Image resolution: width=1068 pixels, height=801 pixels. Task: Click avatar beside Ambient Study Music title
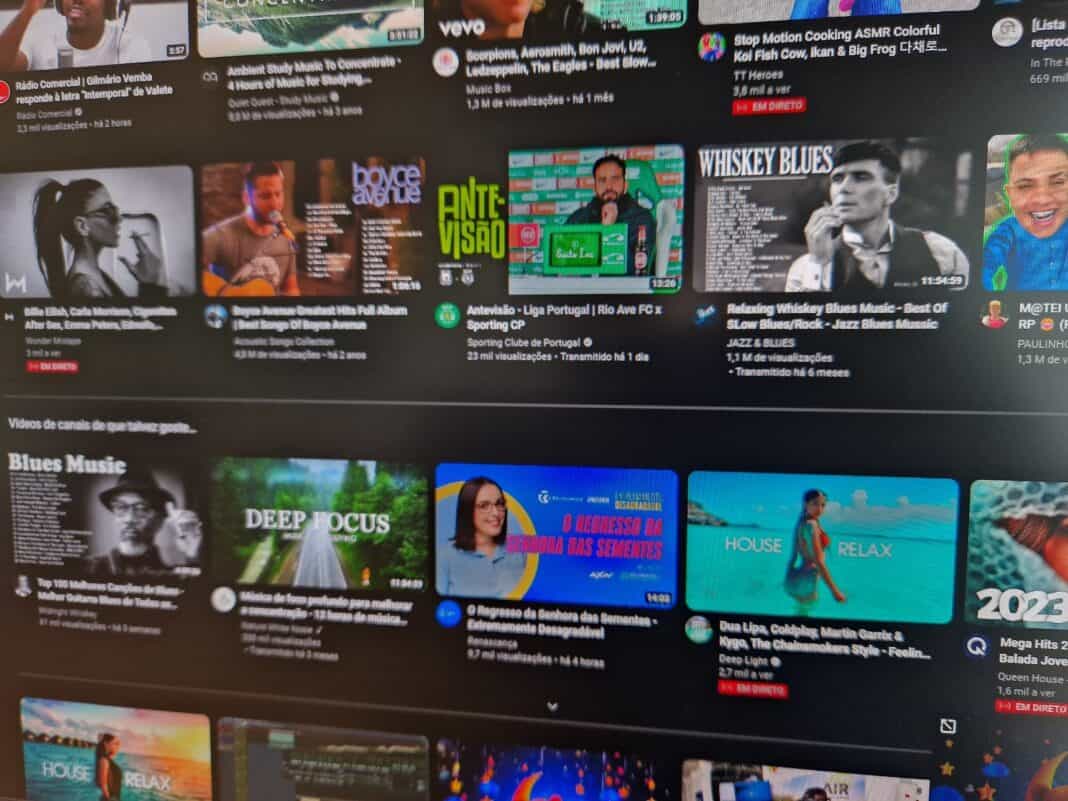(210, 78)
